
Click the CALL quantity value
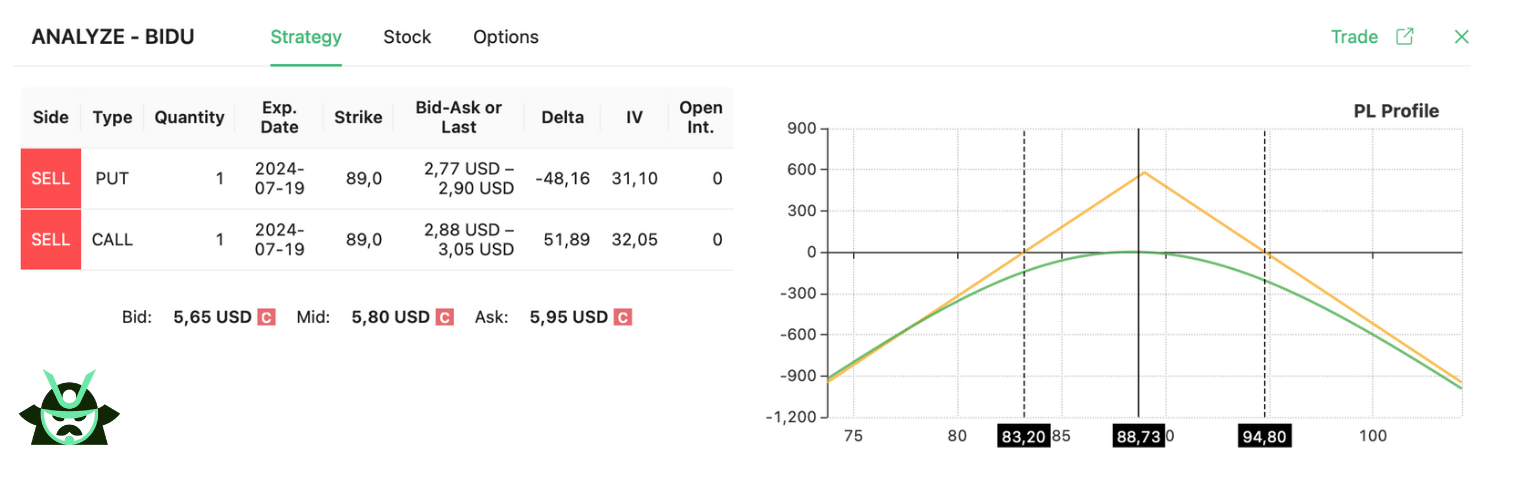(x=219, y=240)
